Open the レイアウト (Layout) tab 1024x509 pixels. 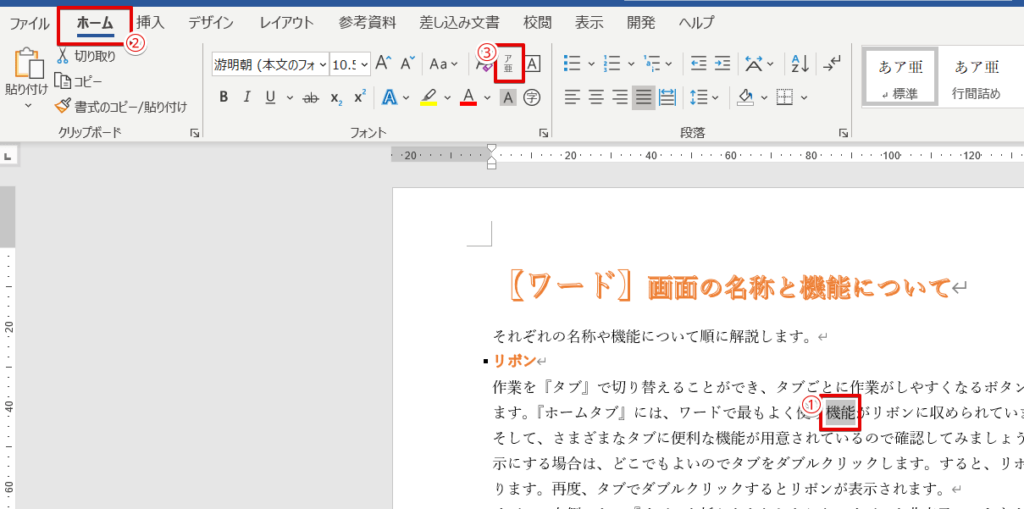286,22
